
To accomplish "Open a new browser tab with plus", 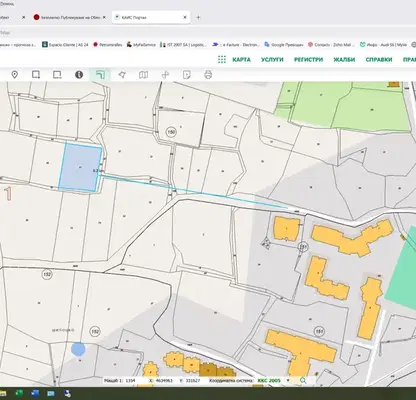I will pos(198,17).
